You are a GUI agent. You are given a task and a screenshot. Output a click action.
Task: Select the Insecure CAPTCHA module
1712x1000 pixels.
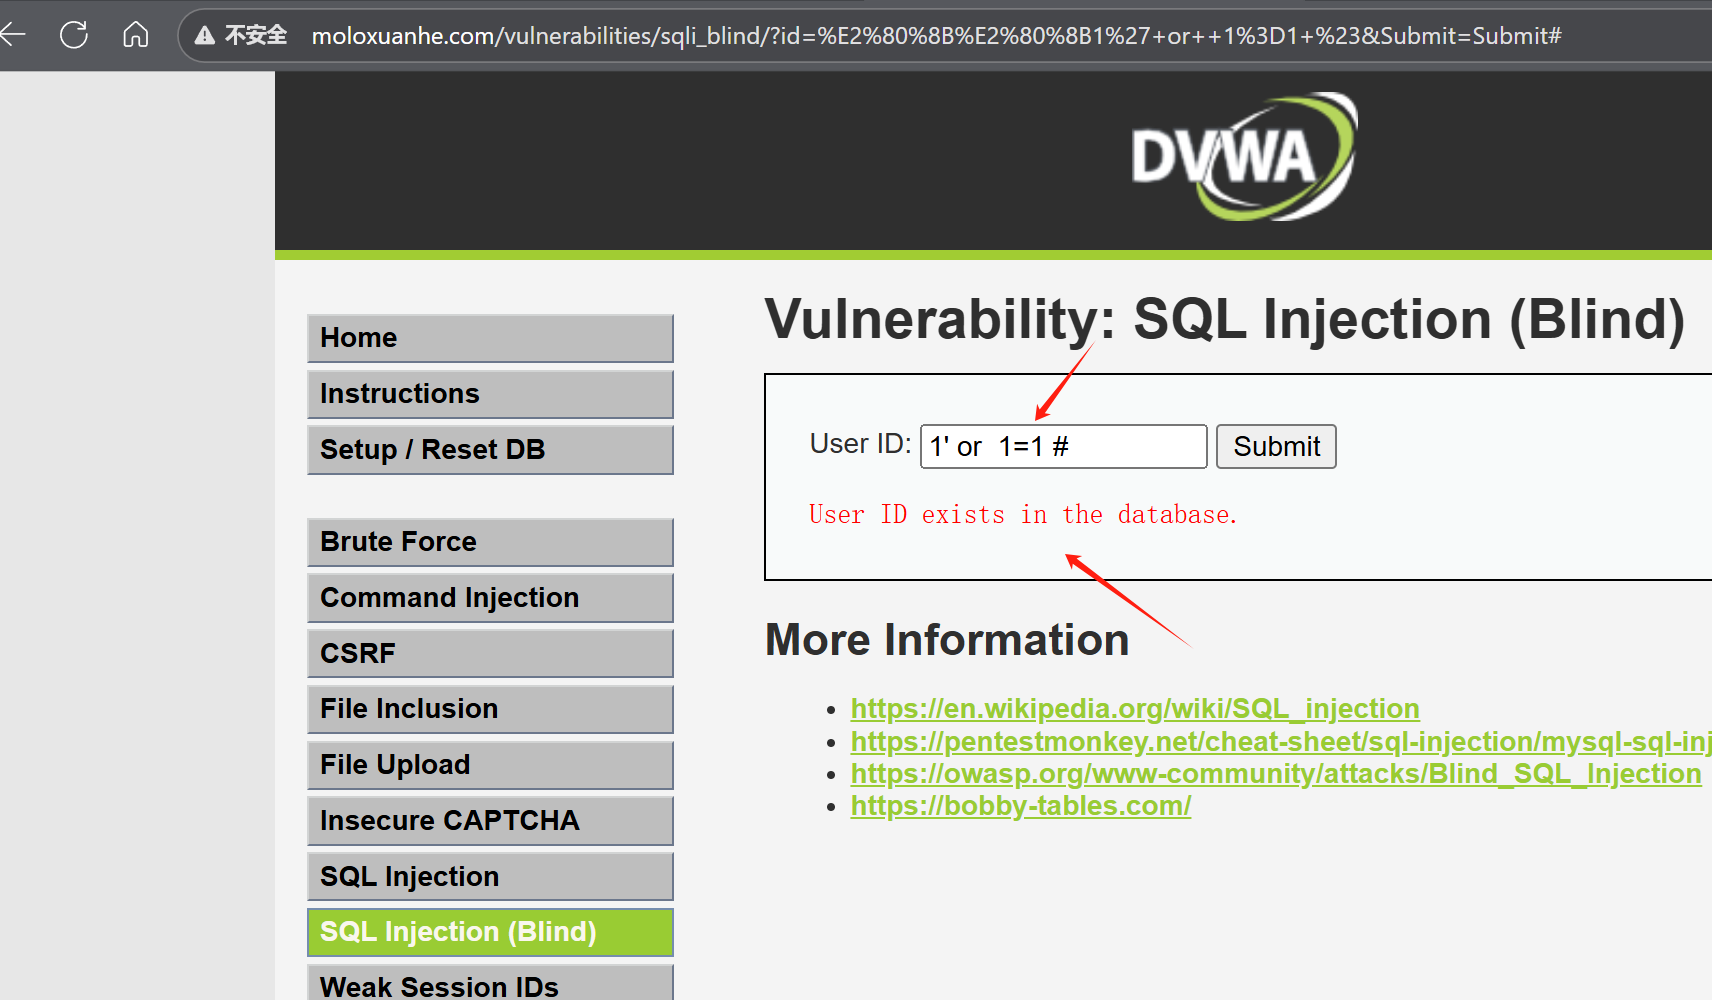pyautogui.click(x=490, y=821)
